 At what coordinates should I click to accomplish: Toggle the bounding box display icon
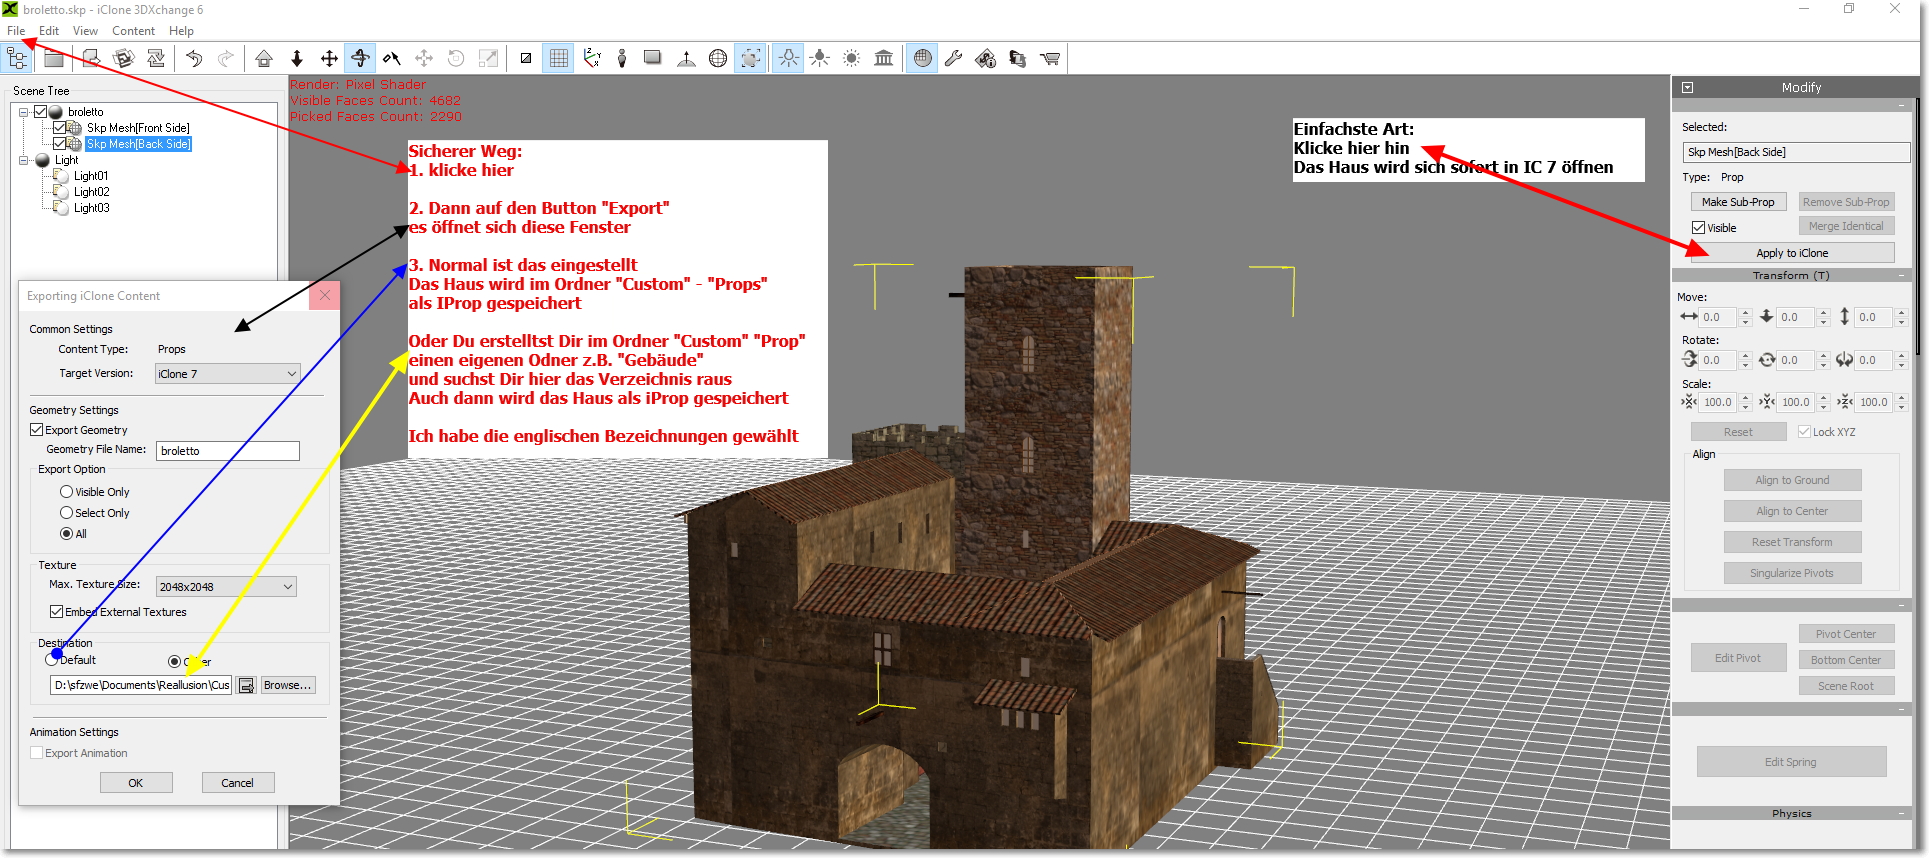tap(750, 58)
